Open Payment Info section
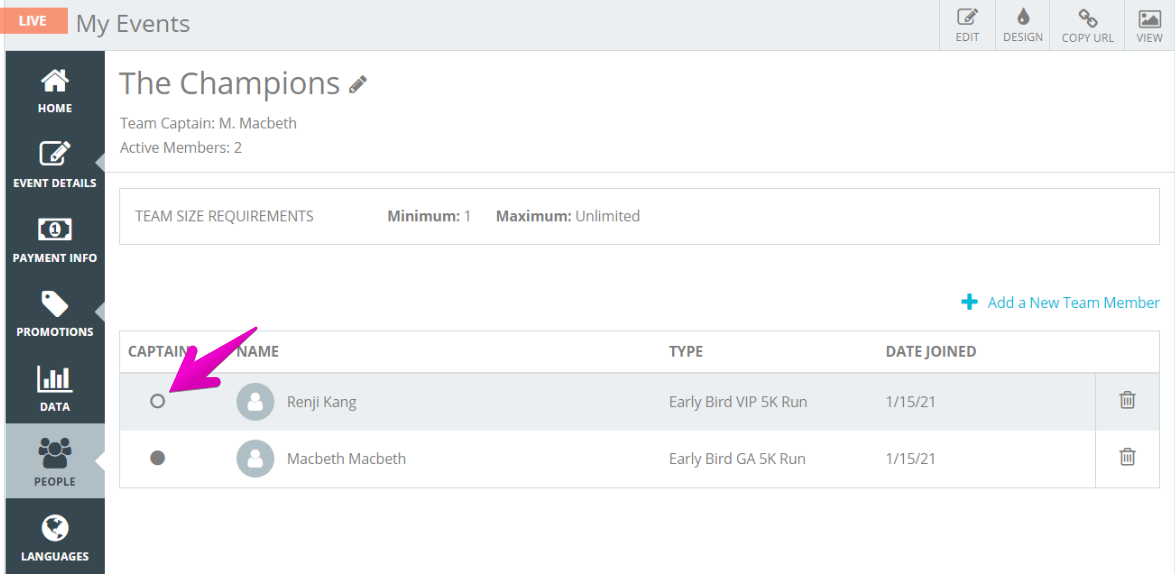1175x574 pixels. pos(55,238)
